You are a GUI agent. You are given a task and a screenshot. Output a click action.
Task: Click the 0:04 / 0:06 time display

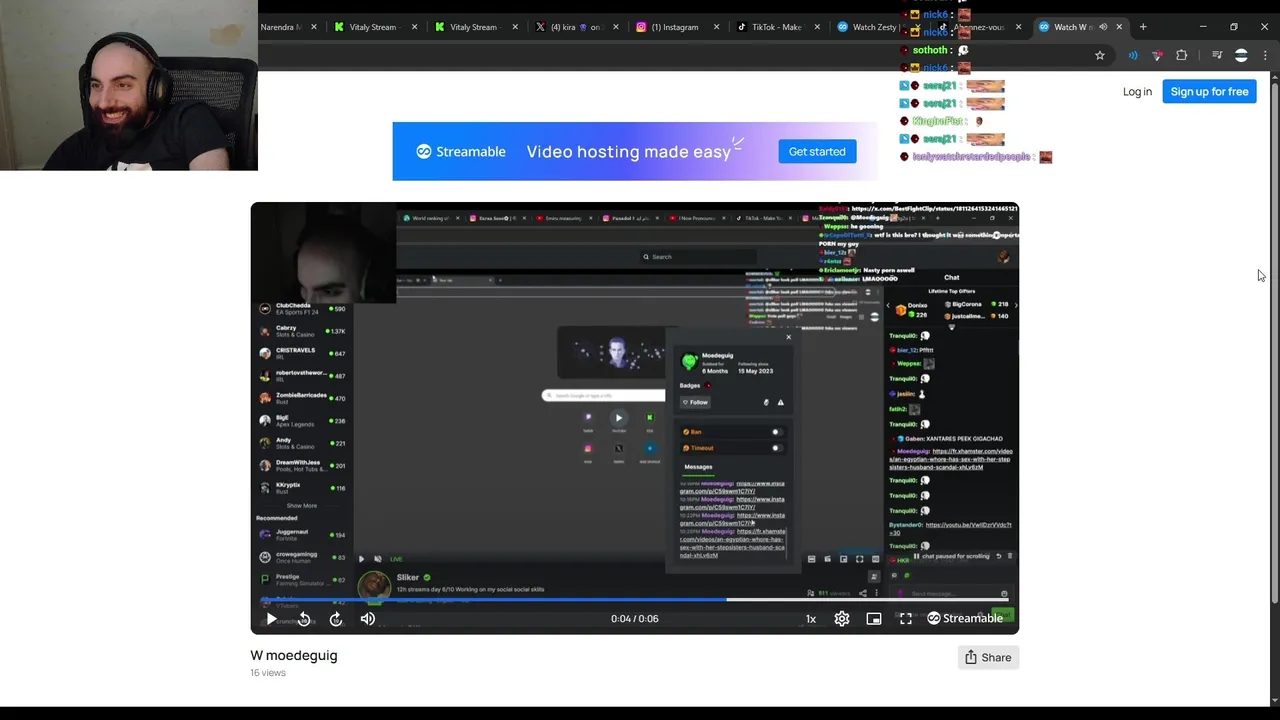(635, 619)
